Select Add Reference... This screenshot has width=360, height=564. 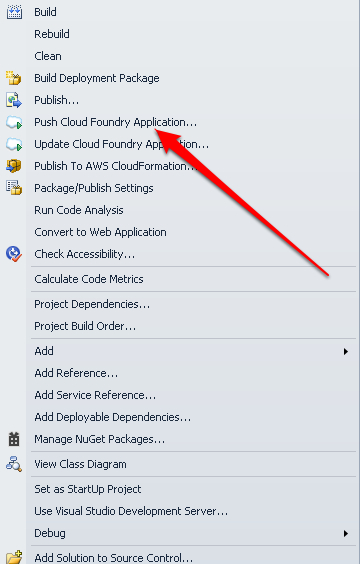(x=76, y=373)
